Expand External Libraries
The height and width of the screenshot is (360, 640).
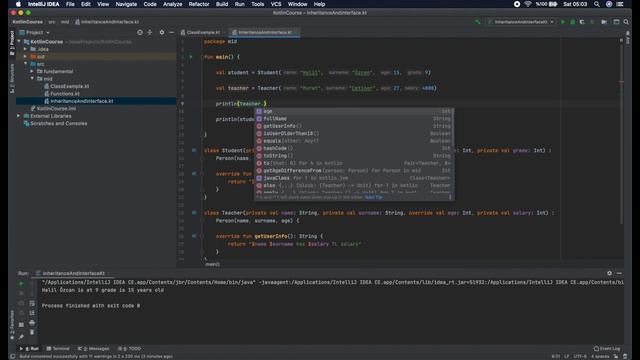pyautogui.click(x=19, y=116)
